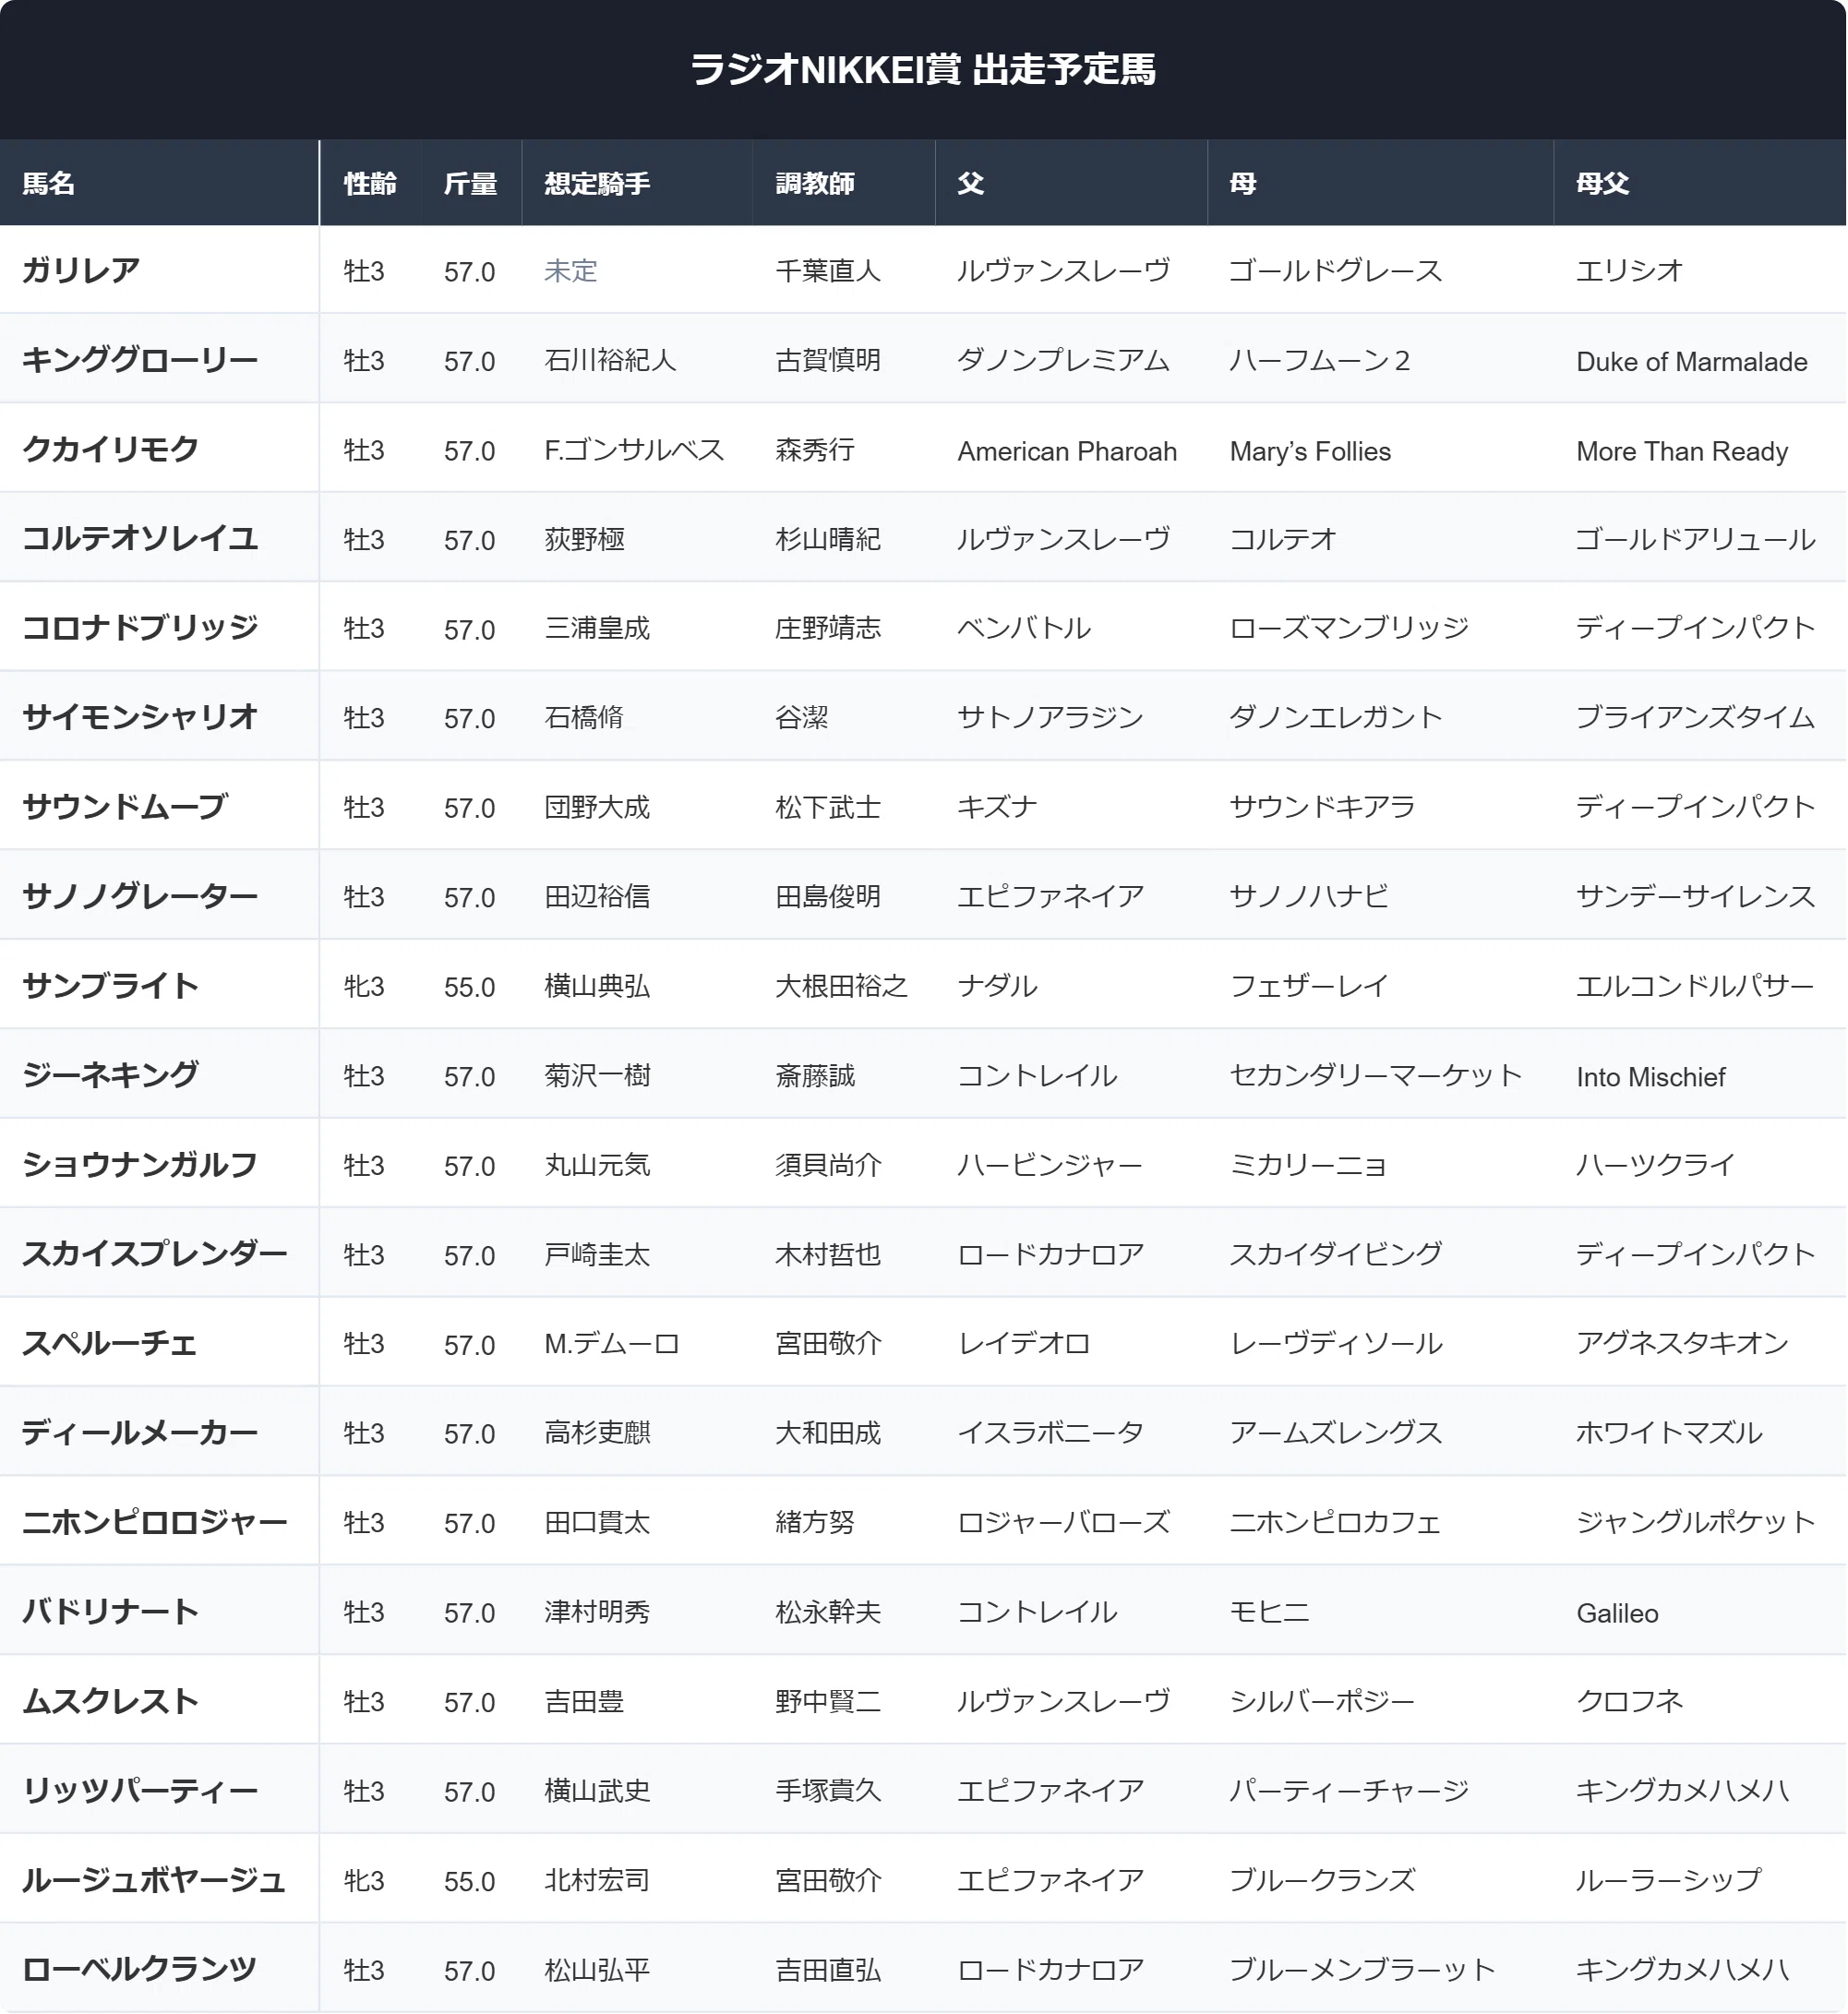Select the horse name キンググローリー

click(x=140, y=360)
